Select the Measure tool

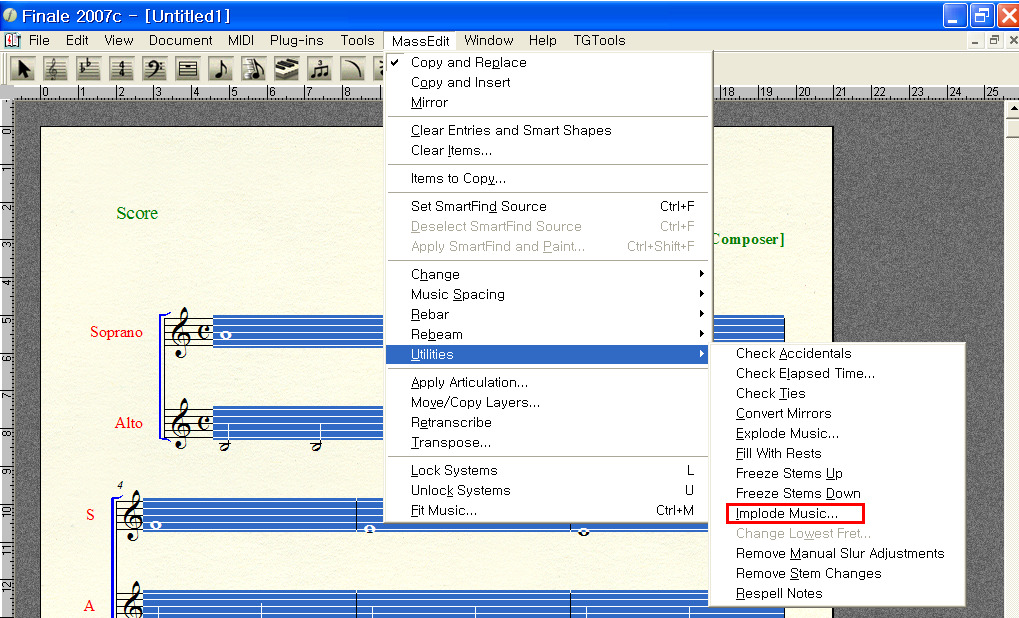[x=188, y=69]
